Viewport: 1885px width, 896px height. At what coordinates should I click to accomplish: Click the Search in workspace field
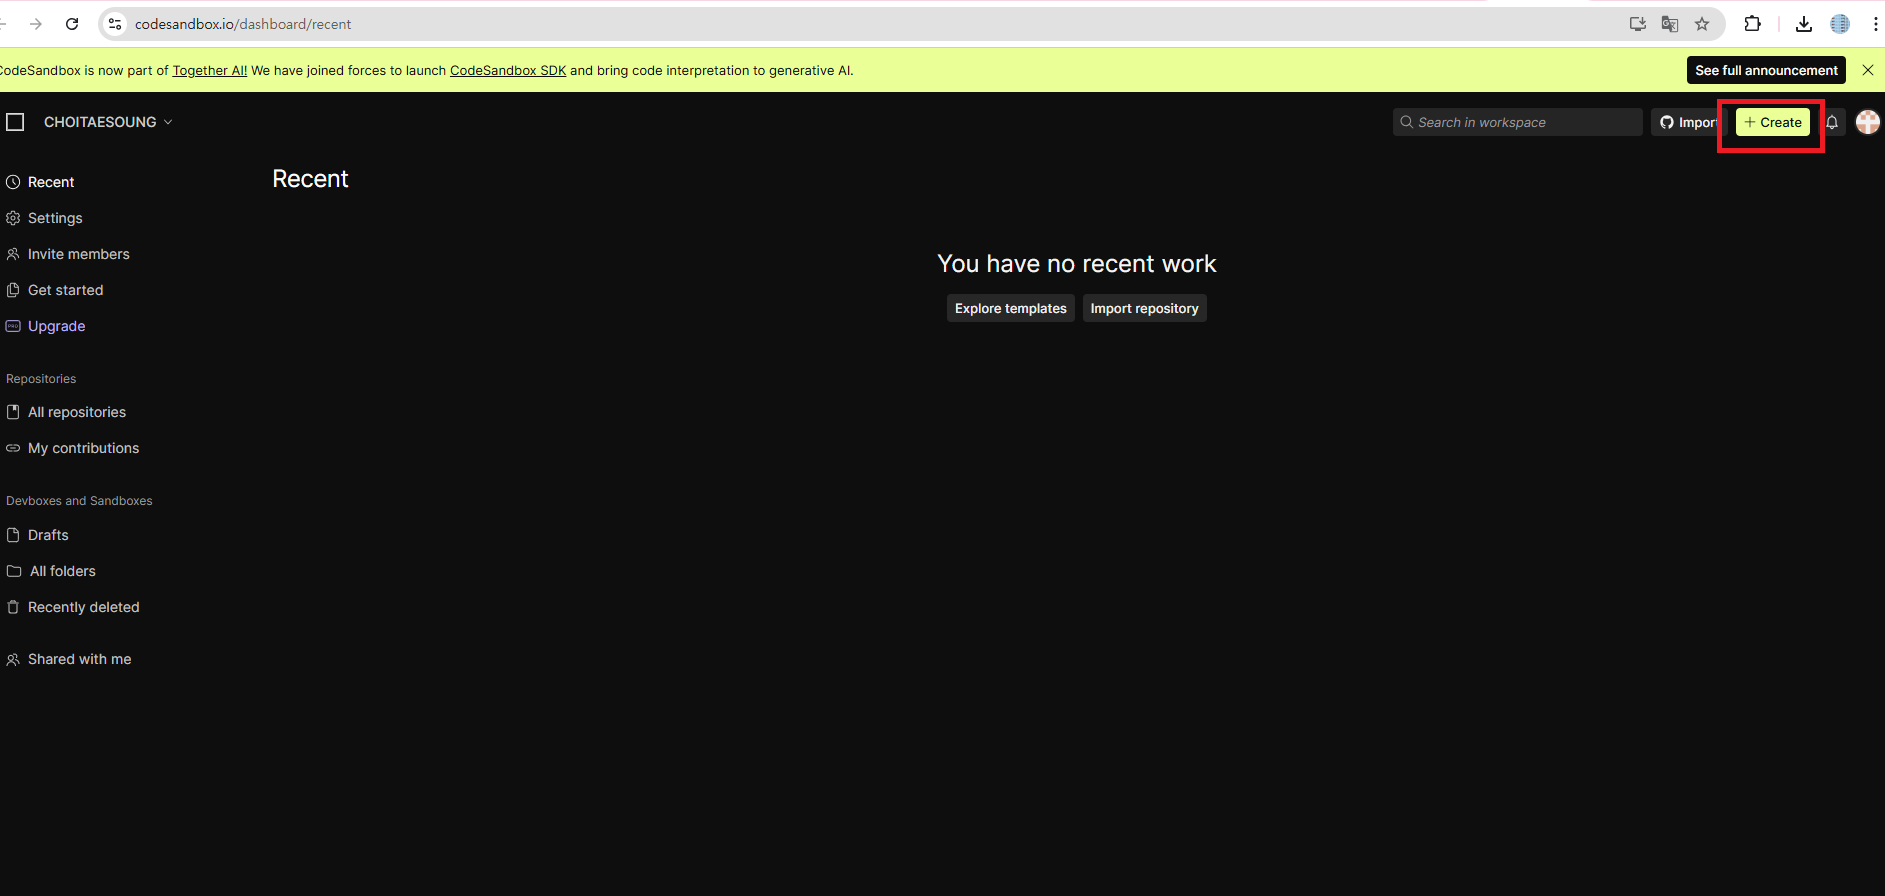coord(1517,122)
